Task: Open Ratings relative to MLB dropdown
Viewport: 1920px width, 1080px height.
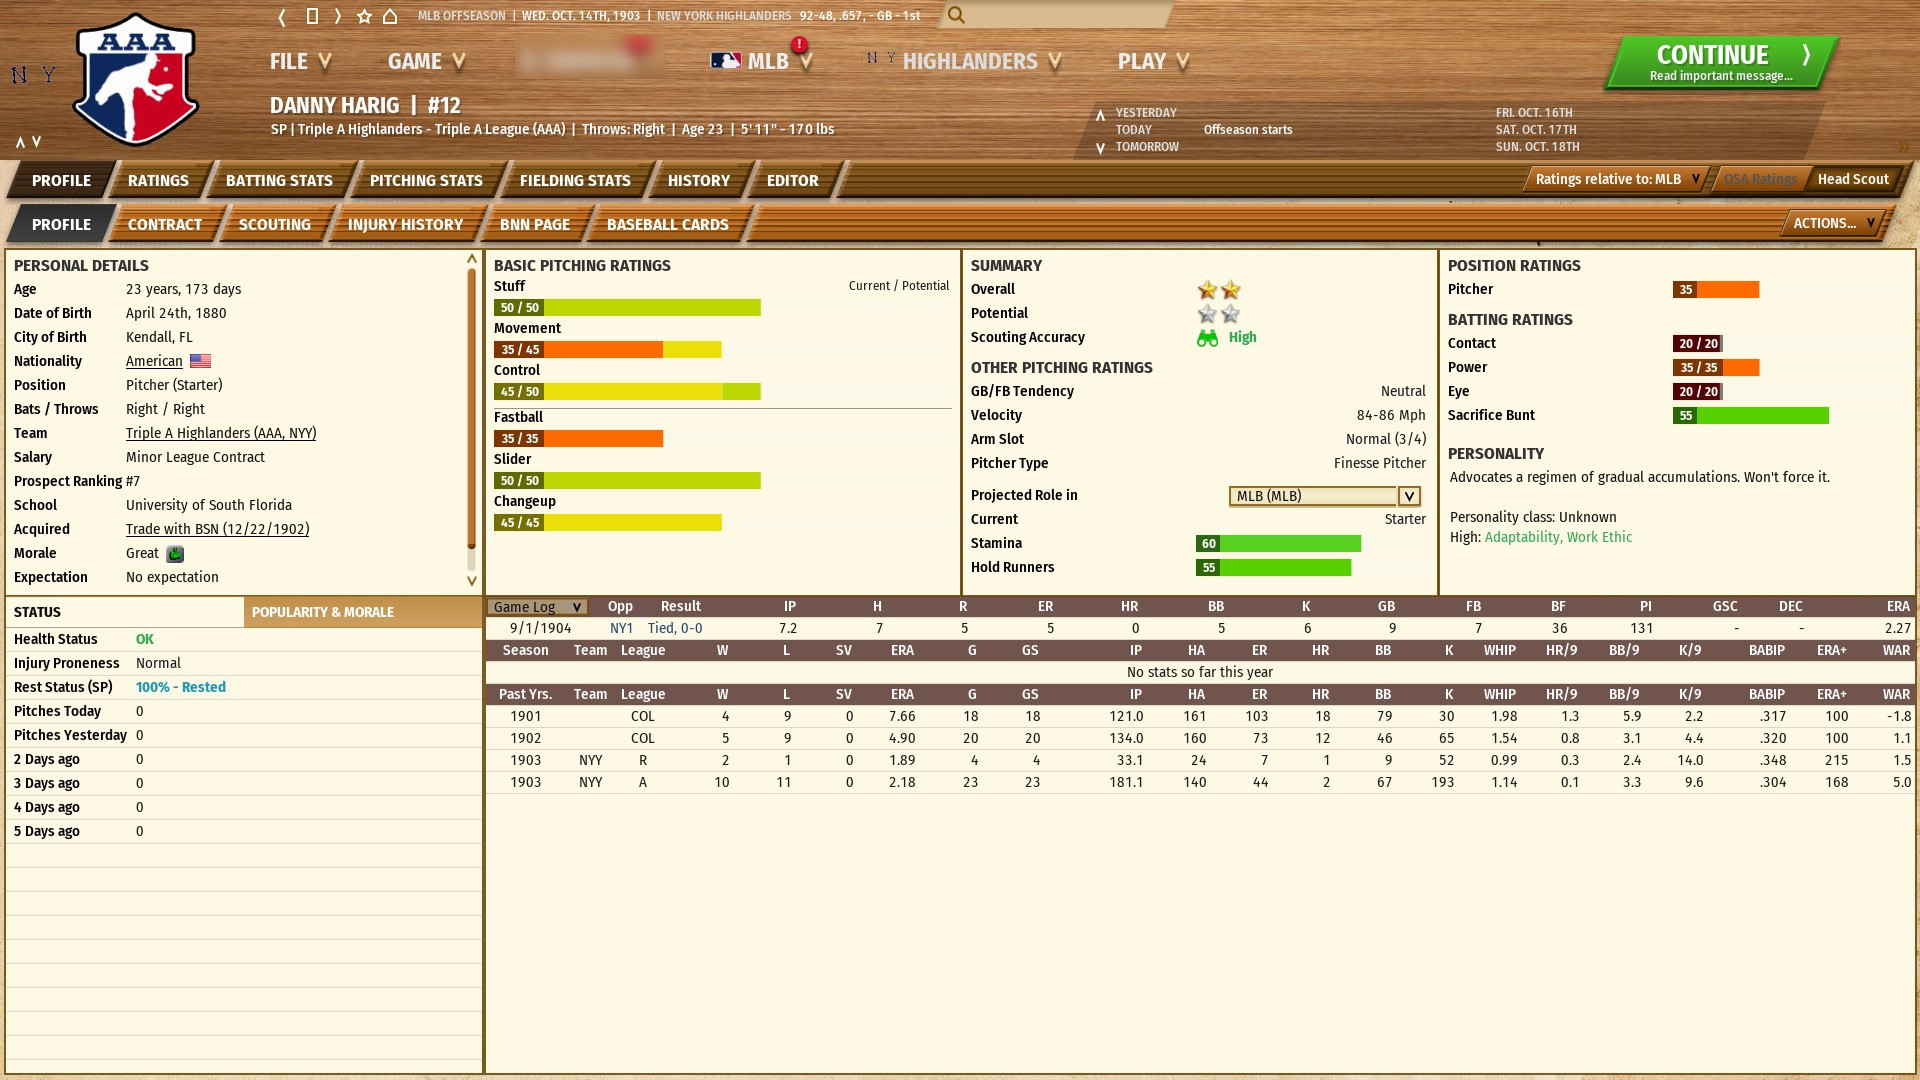Action: (1617, 179)
